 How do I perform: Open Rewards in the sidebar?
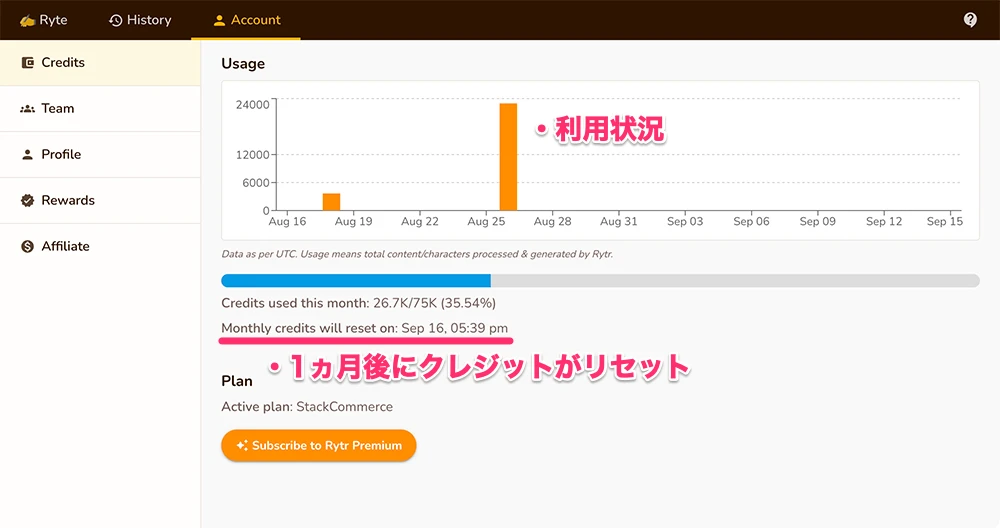pos(68,201)
